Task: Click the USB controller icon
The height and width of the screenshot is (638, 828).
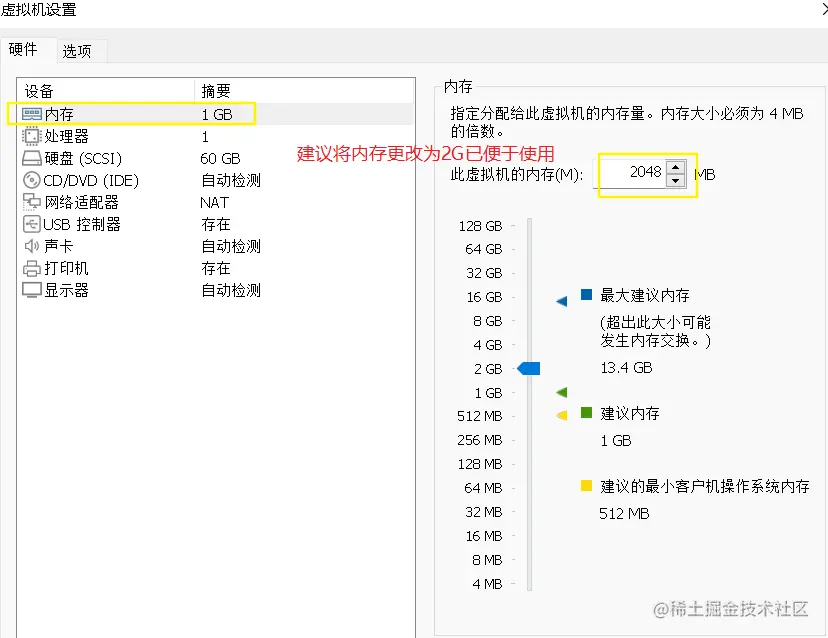Action: [32, 224]
